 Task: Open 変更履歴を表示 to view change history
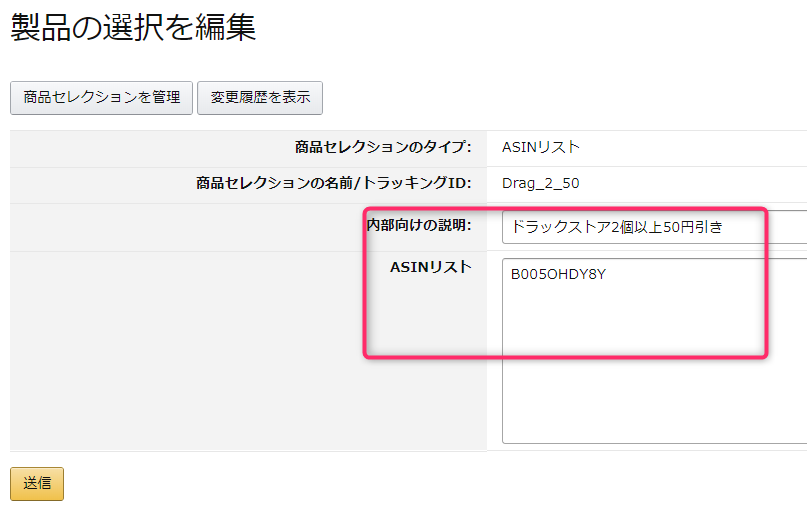coord(260,97)
